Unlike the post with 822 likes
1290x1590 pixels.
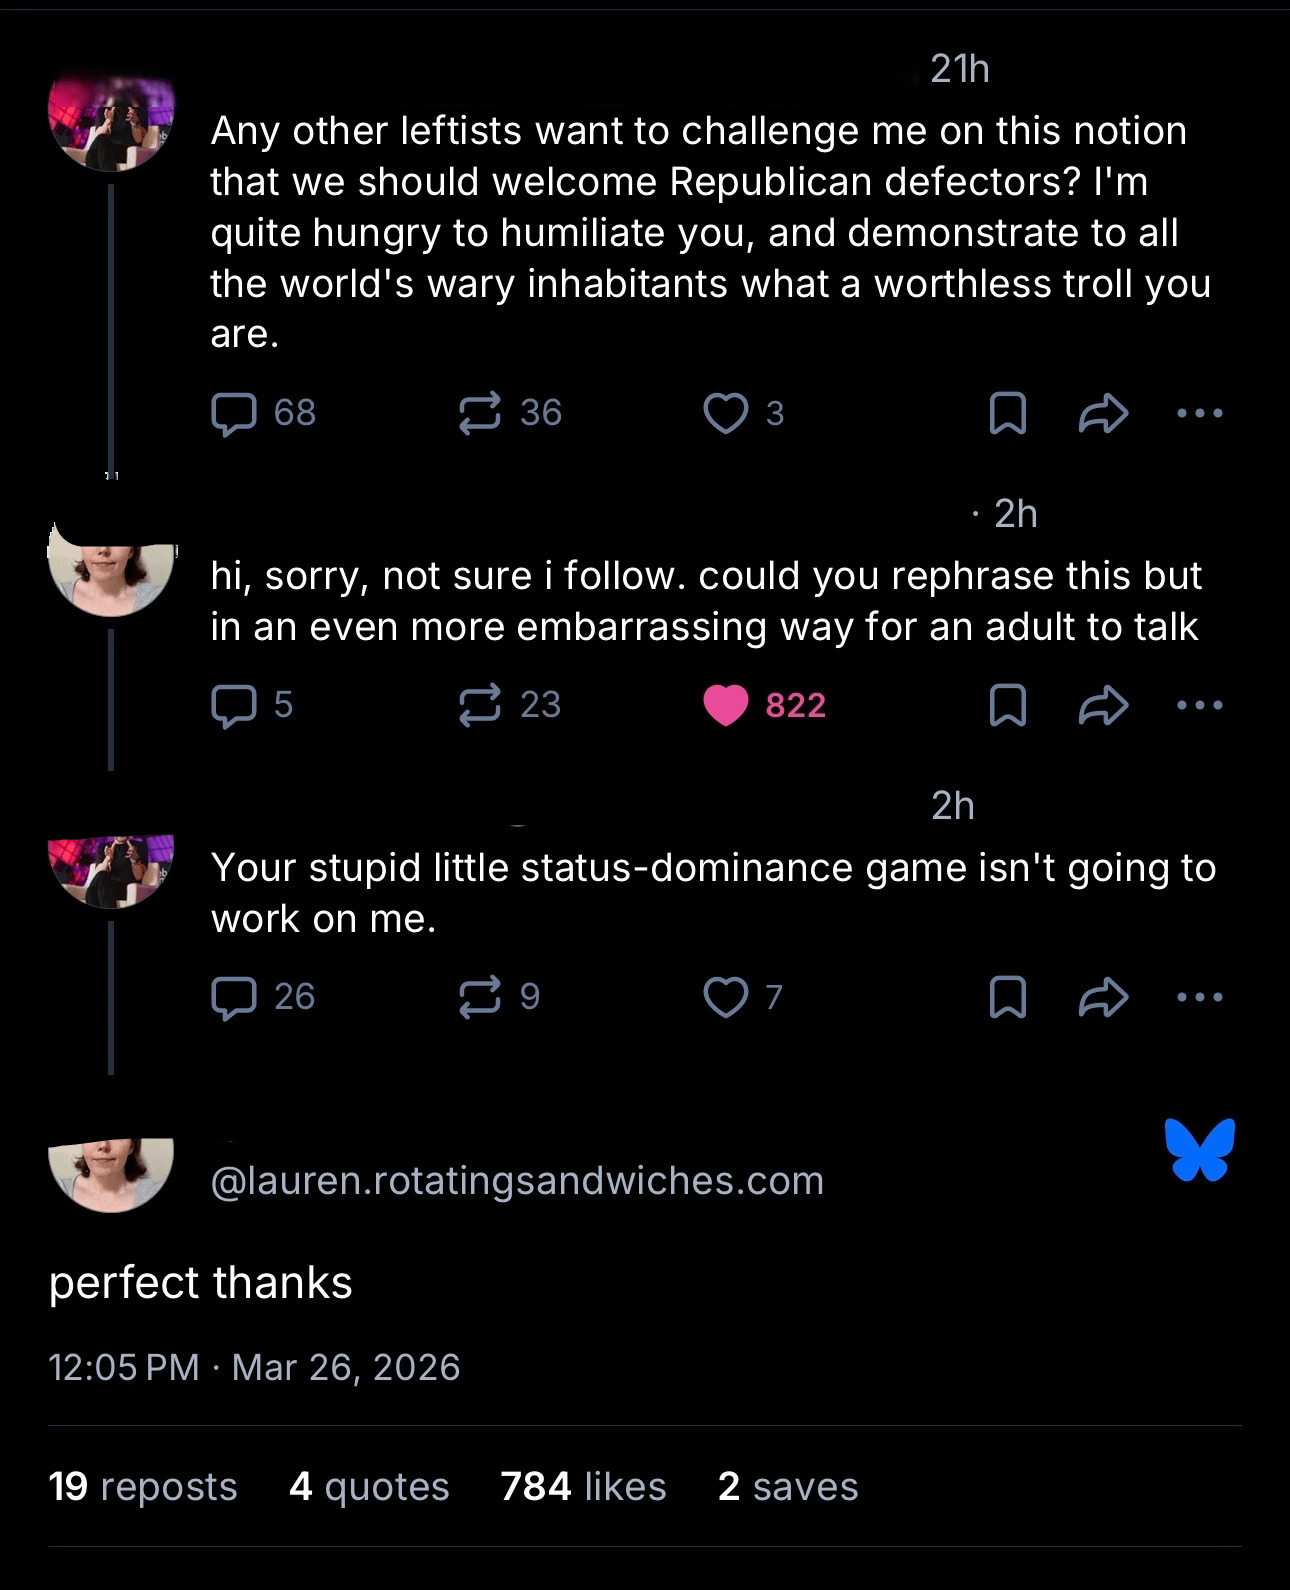[726, 705]
